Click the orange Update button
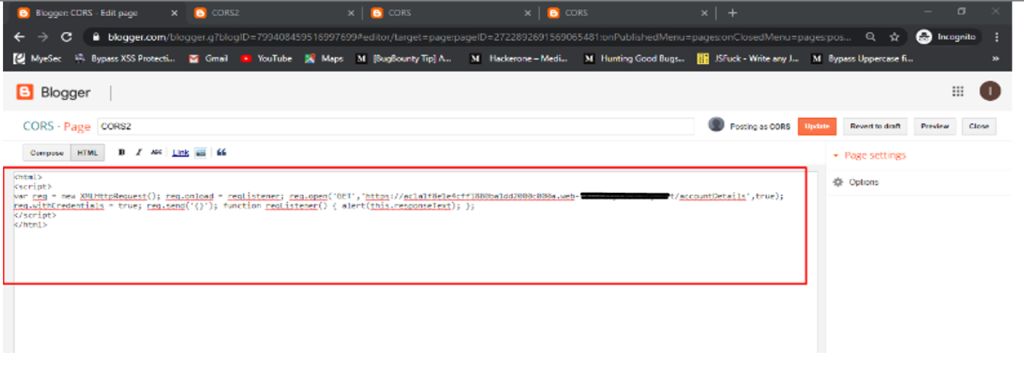This screenshot has width=1024, height=374. [x=817, y=127]
